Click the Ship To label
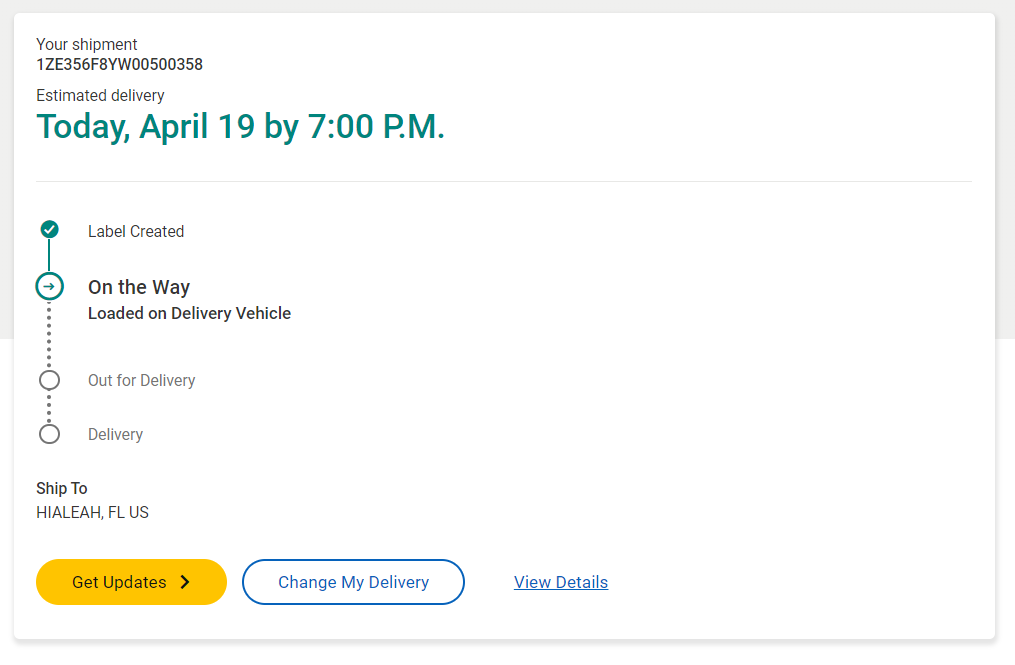Screen dimensions: 1015x665 coord(62,488)
